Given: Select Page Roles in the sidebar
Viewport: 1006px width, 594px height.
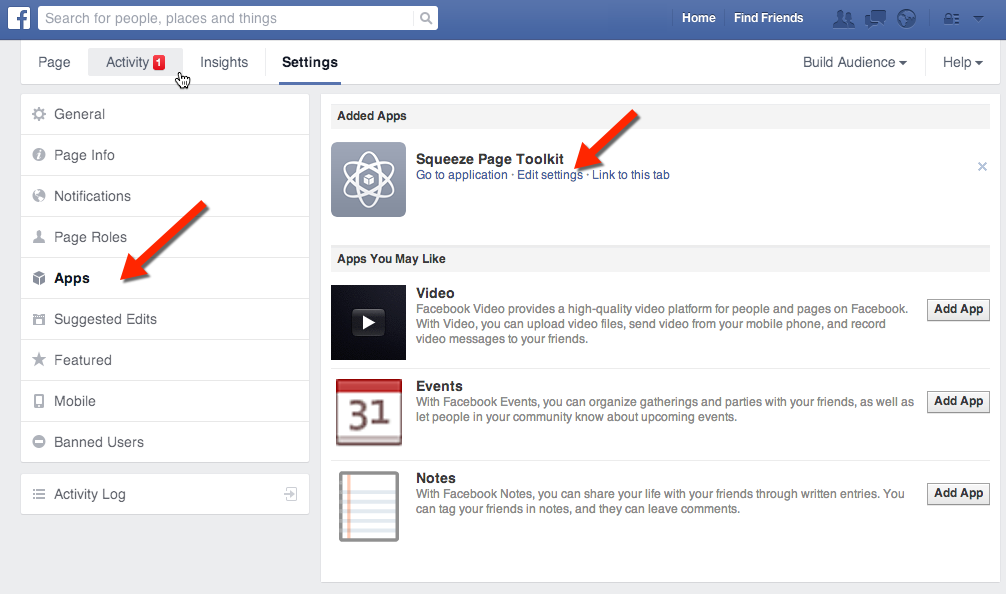Looking at the screenshot, I should pos(90,237).
